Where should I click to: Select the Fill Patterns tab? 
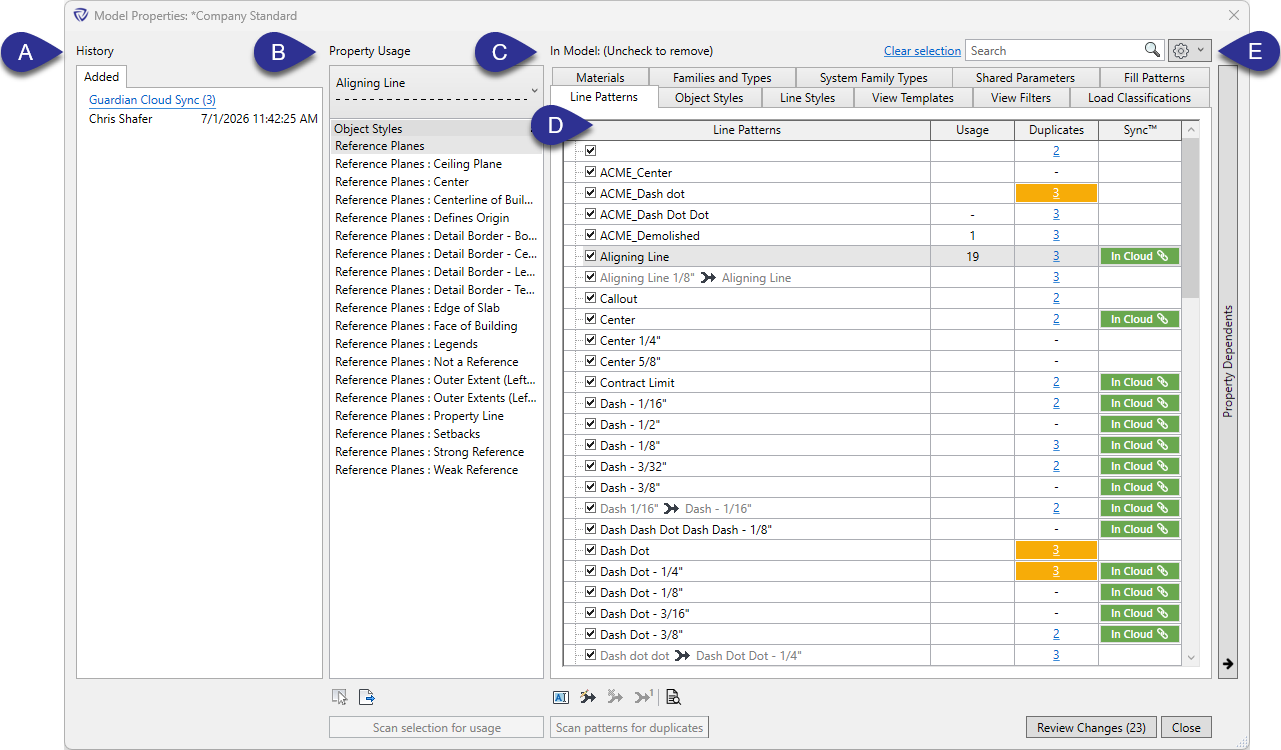pos(1154,77)
